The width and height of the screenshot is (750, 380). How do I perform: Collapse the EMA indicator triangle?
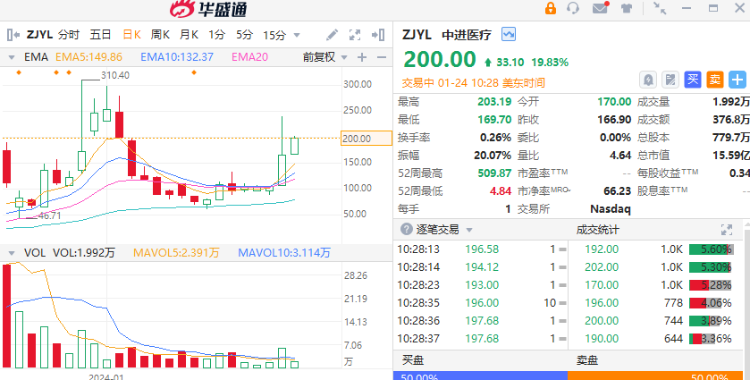point(11,57)
